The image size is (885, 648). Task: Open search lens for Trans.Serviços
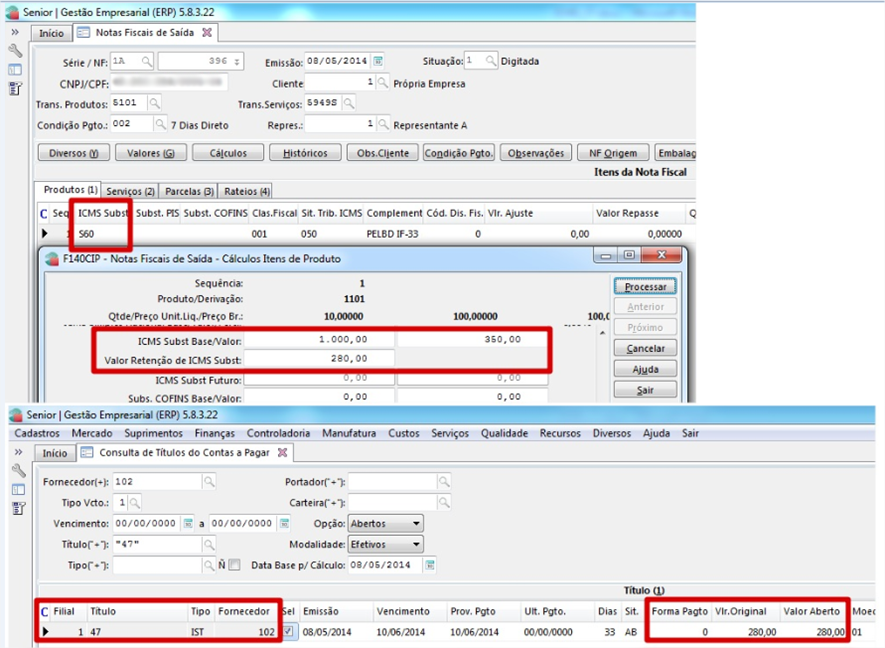coord(349,103)
